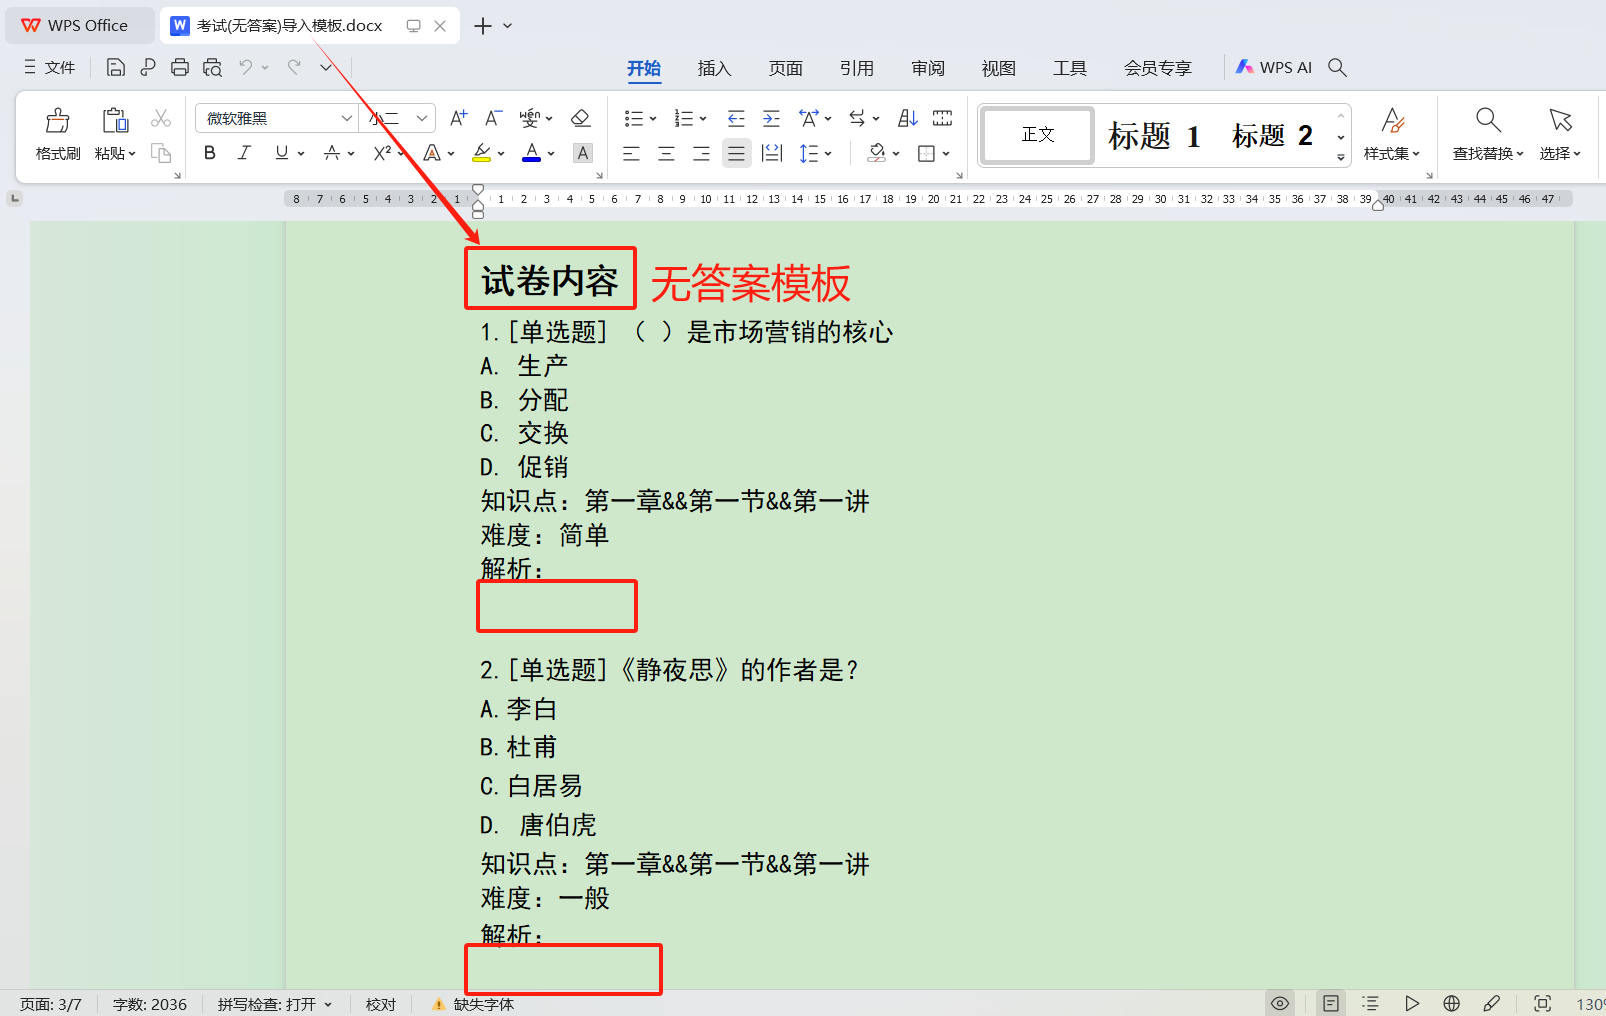Apply the yellow highlight color
The image size is (1606, 1016).
click(481, 153)
